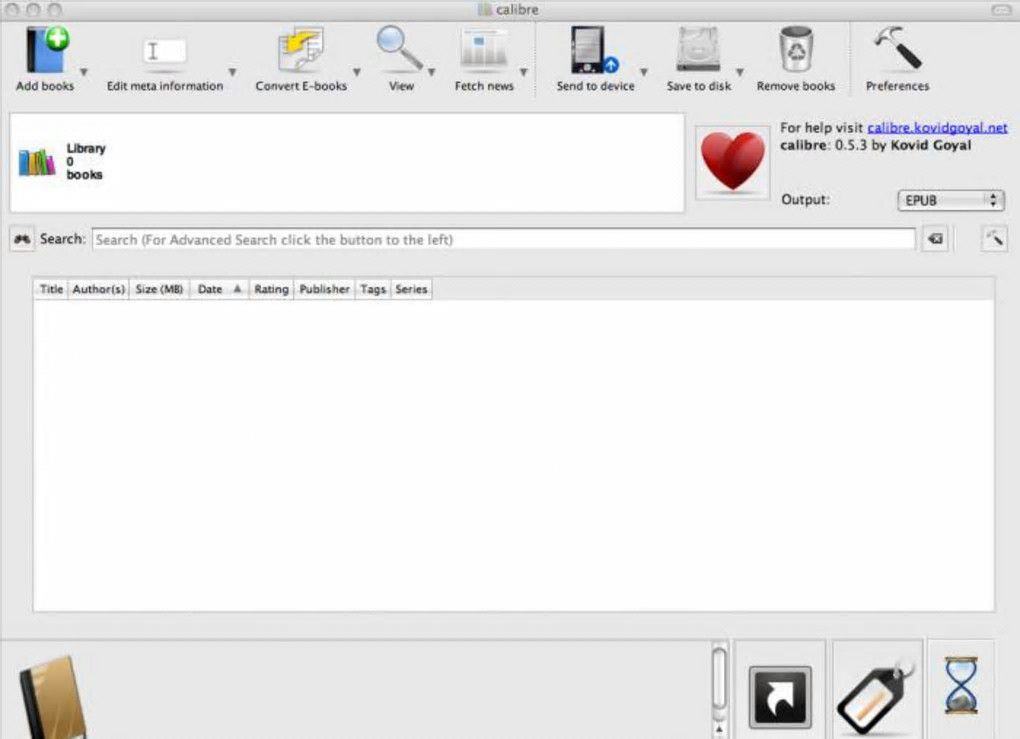Image resolution: width=1020 pixels, height=739 pixels.
Task: Clear the search with reset button
Action: (x=935, y=239)
